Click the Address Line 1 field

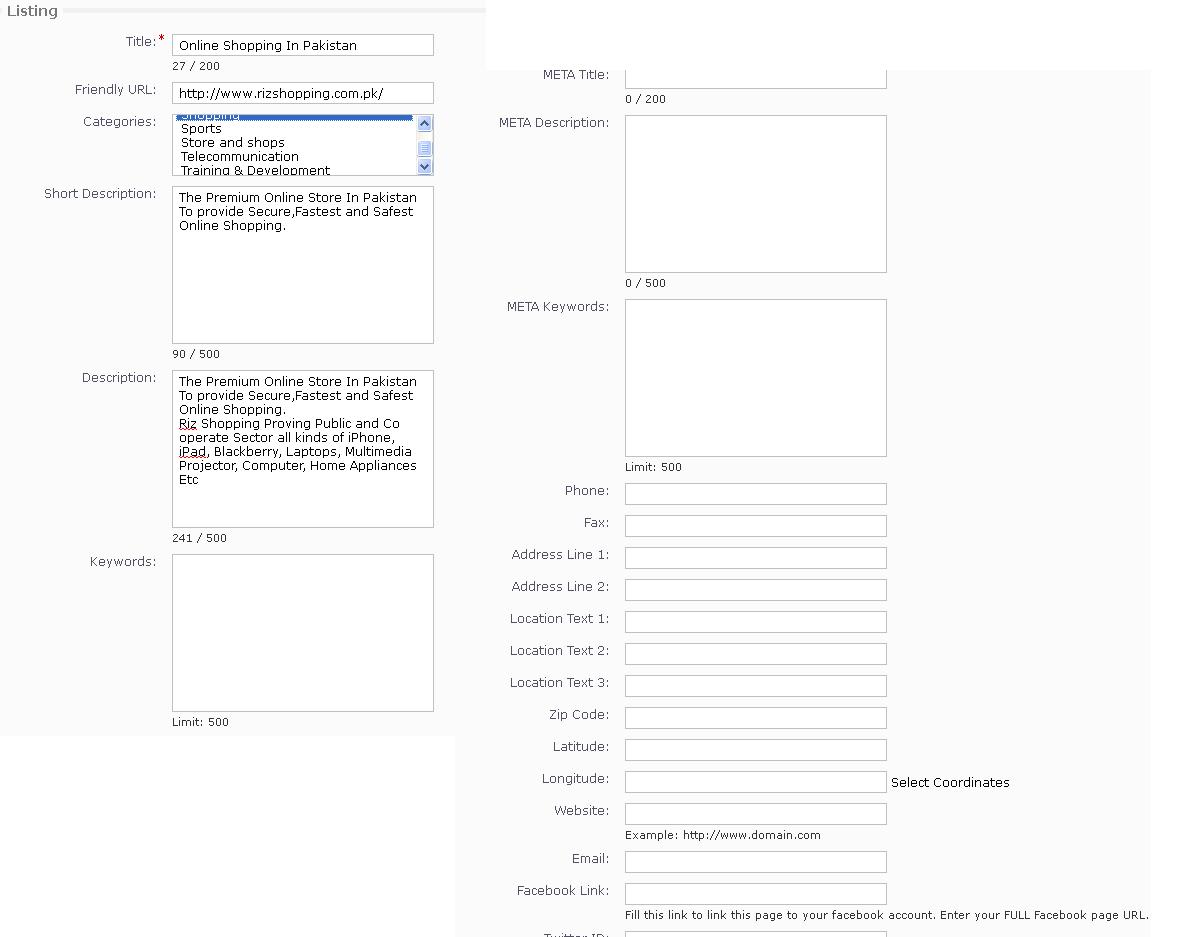(755, 558)
